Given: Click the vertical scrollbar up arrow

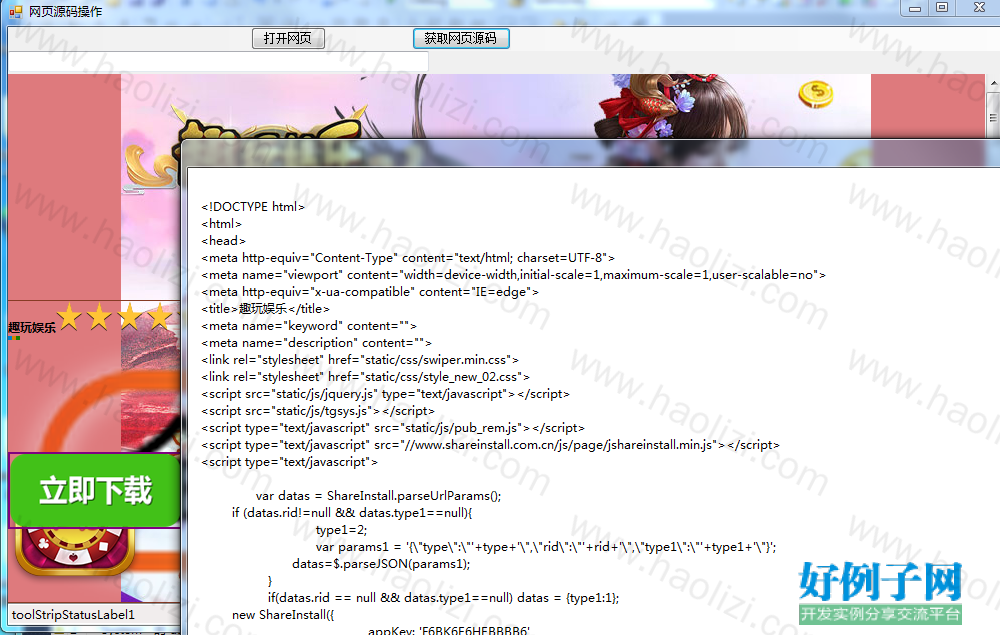Looking at the screenshot, I should tap(994, 84).
